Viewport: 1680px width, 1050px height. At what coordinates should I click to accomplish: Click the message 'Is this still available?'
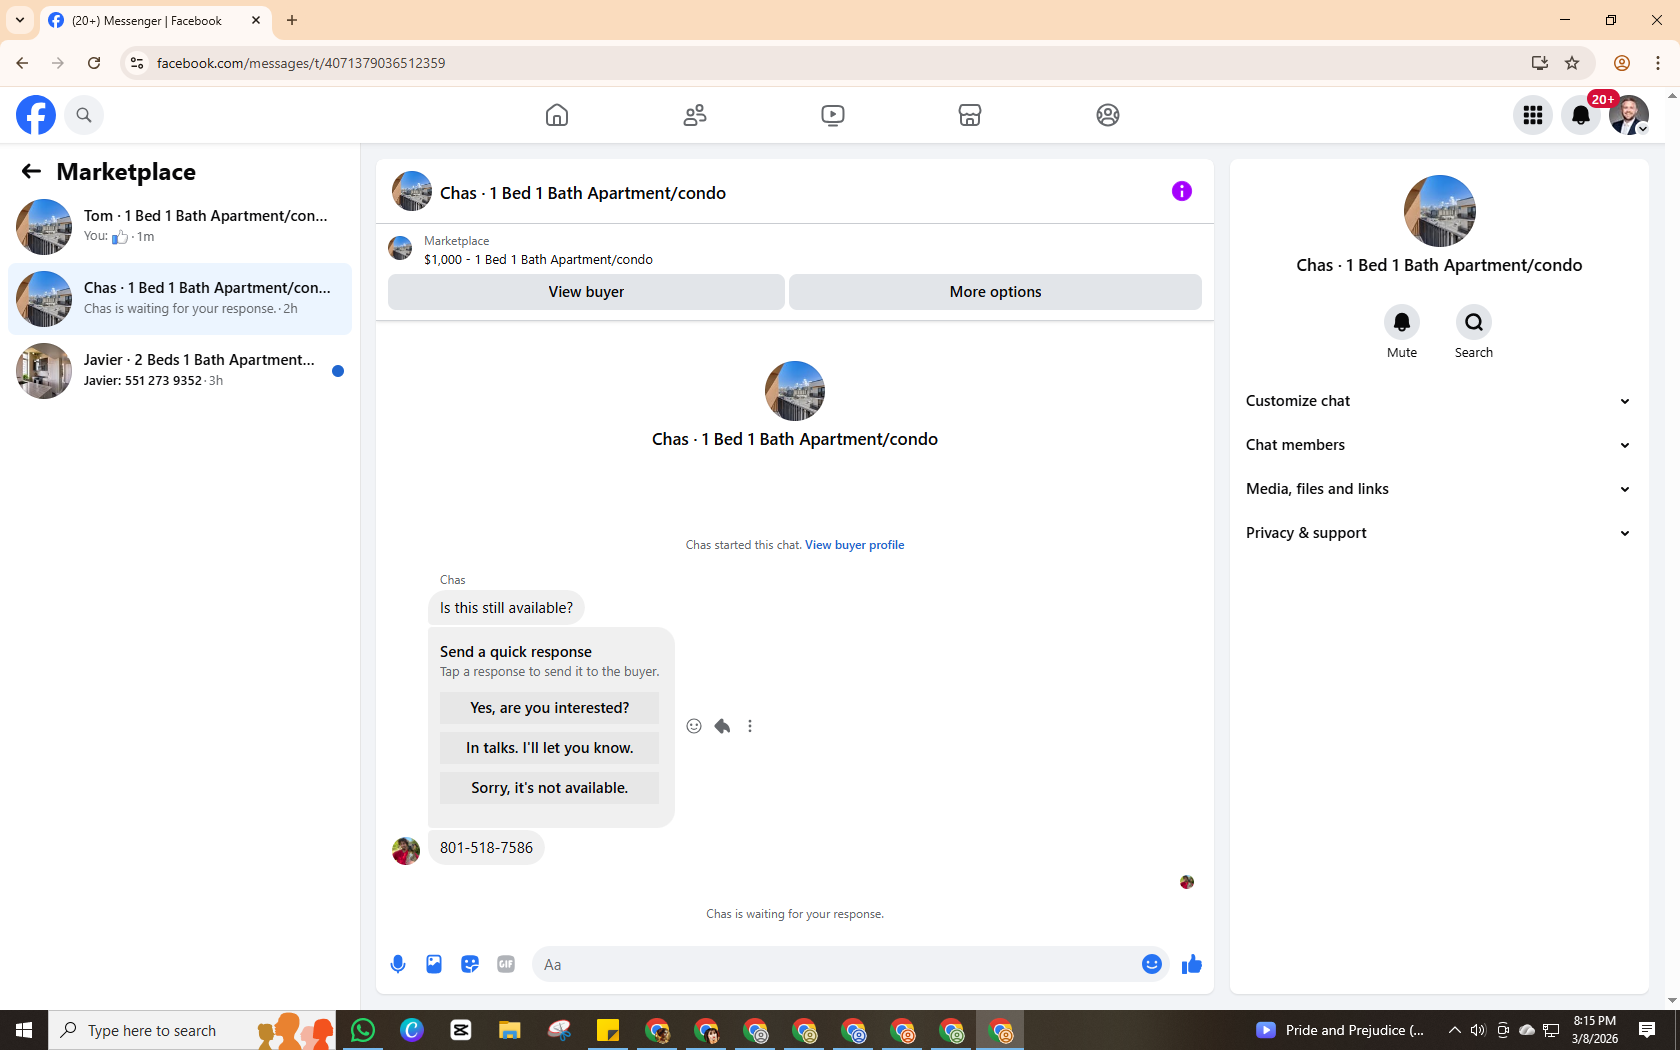506,608
